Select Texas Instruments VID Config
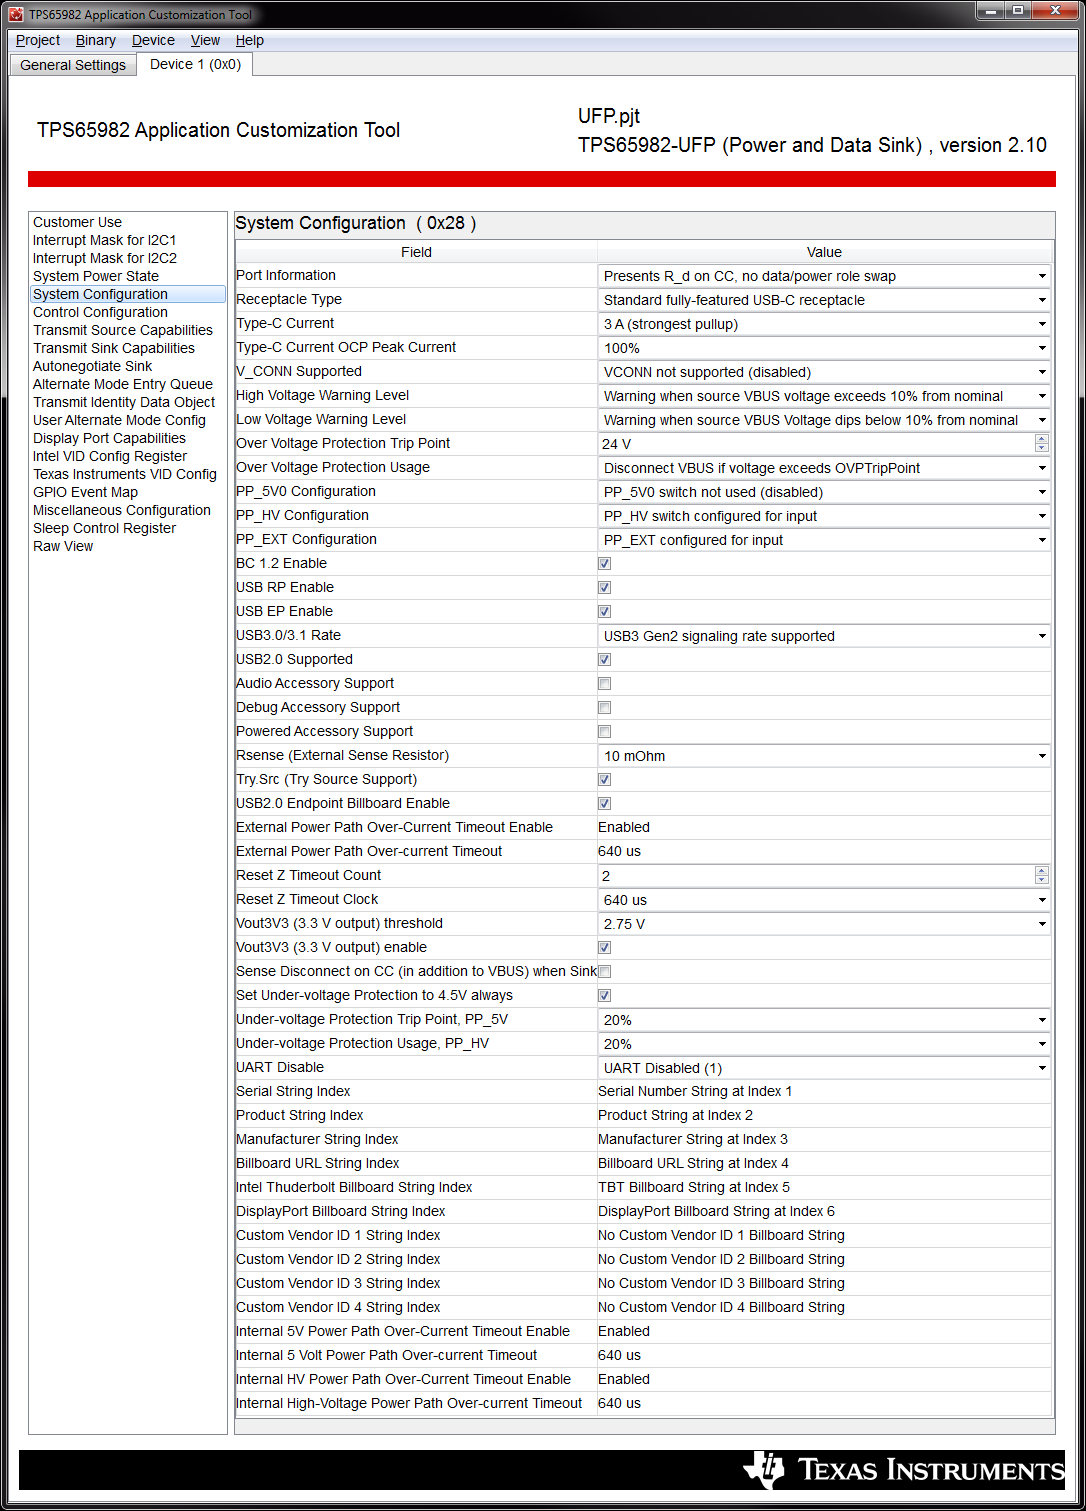The width and height of the screenshot is (1086, 1511). coord(125,474)
